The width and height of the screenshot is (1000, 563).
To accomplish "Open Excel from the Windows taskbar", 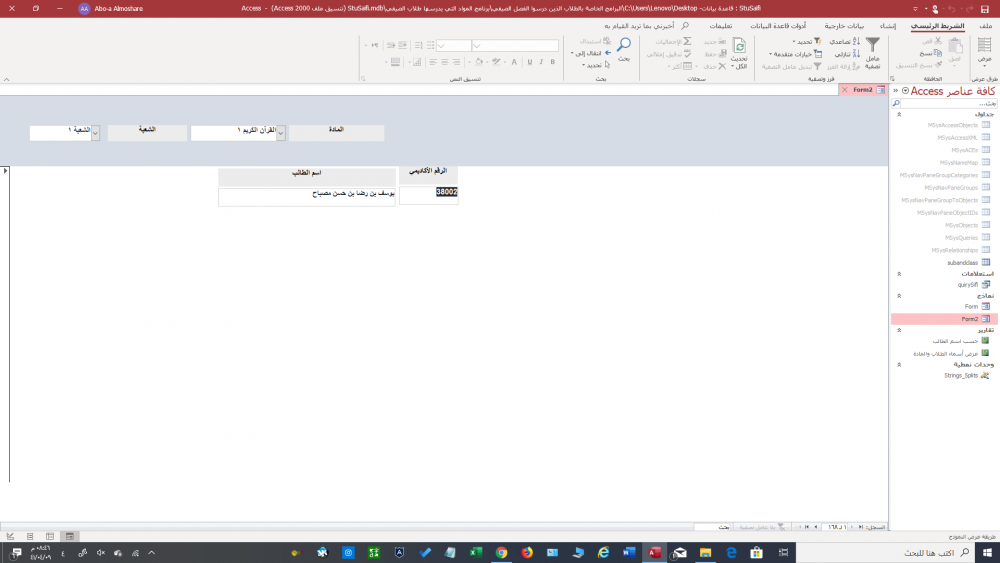I will (476, 552).
